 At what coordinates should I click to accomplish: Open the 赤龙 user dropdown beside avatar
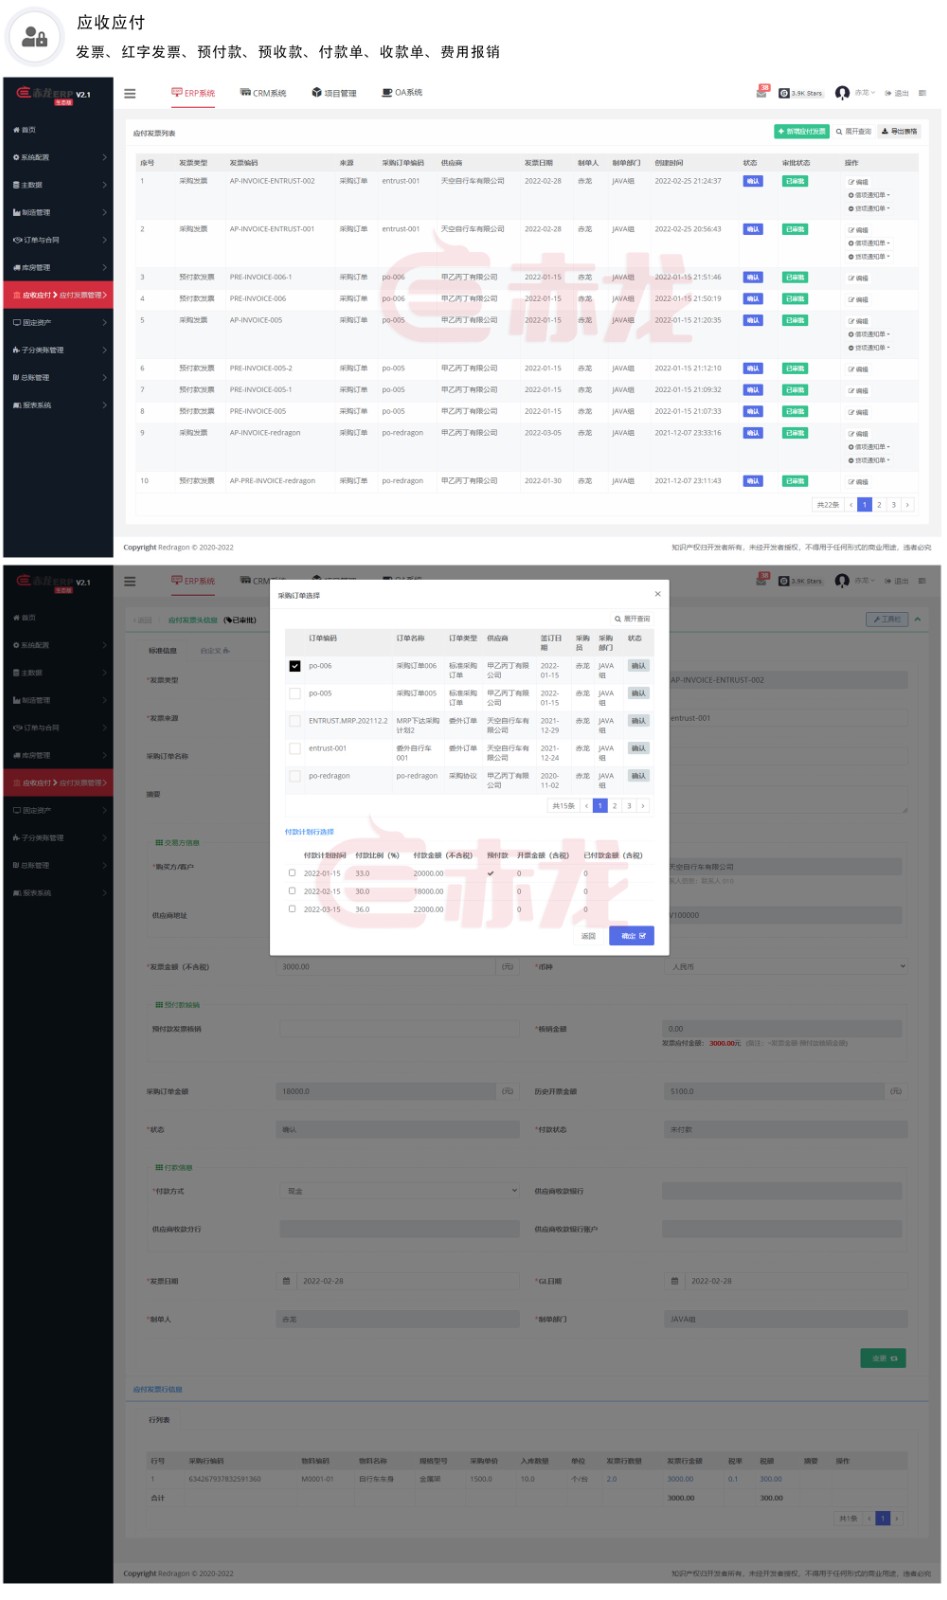[864, 93]
